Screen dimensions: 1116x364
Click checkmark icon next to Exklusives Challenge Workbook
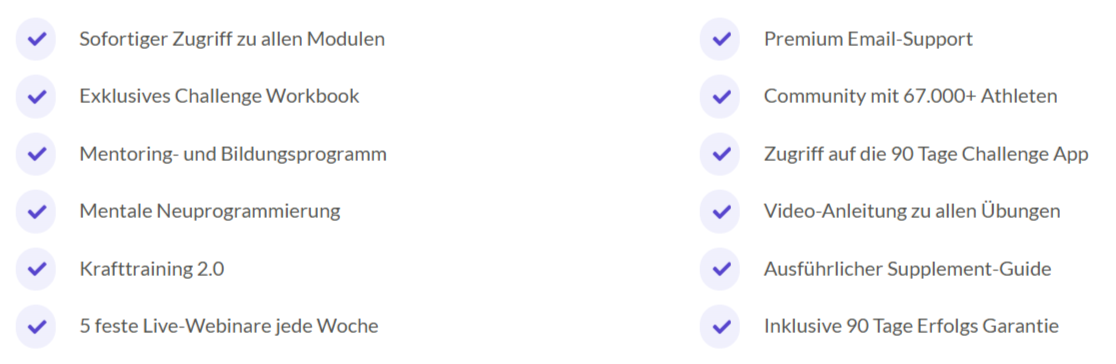[x=36, y=96]
